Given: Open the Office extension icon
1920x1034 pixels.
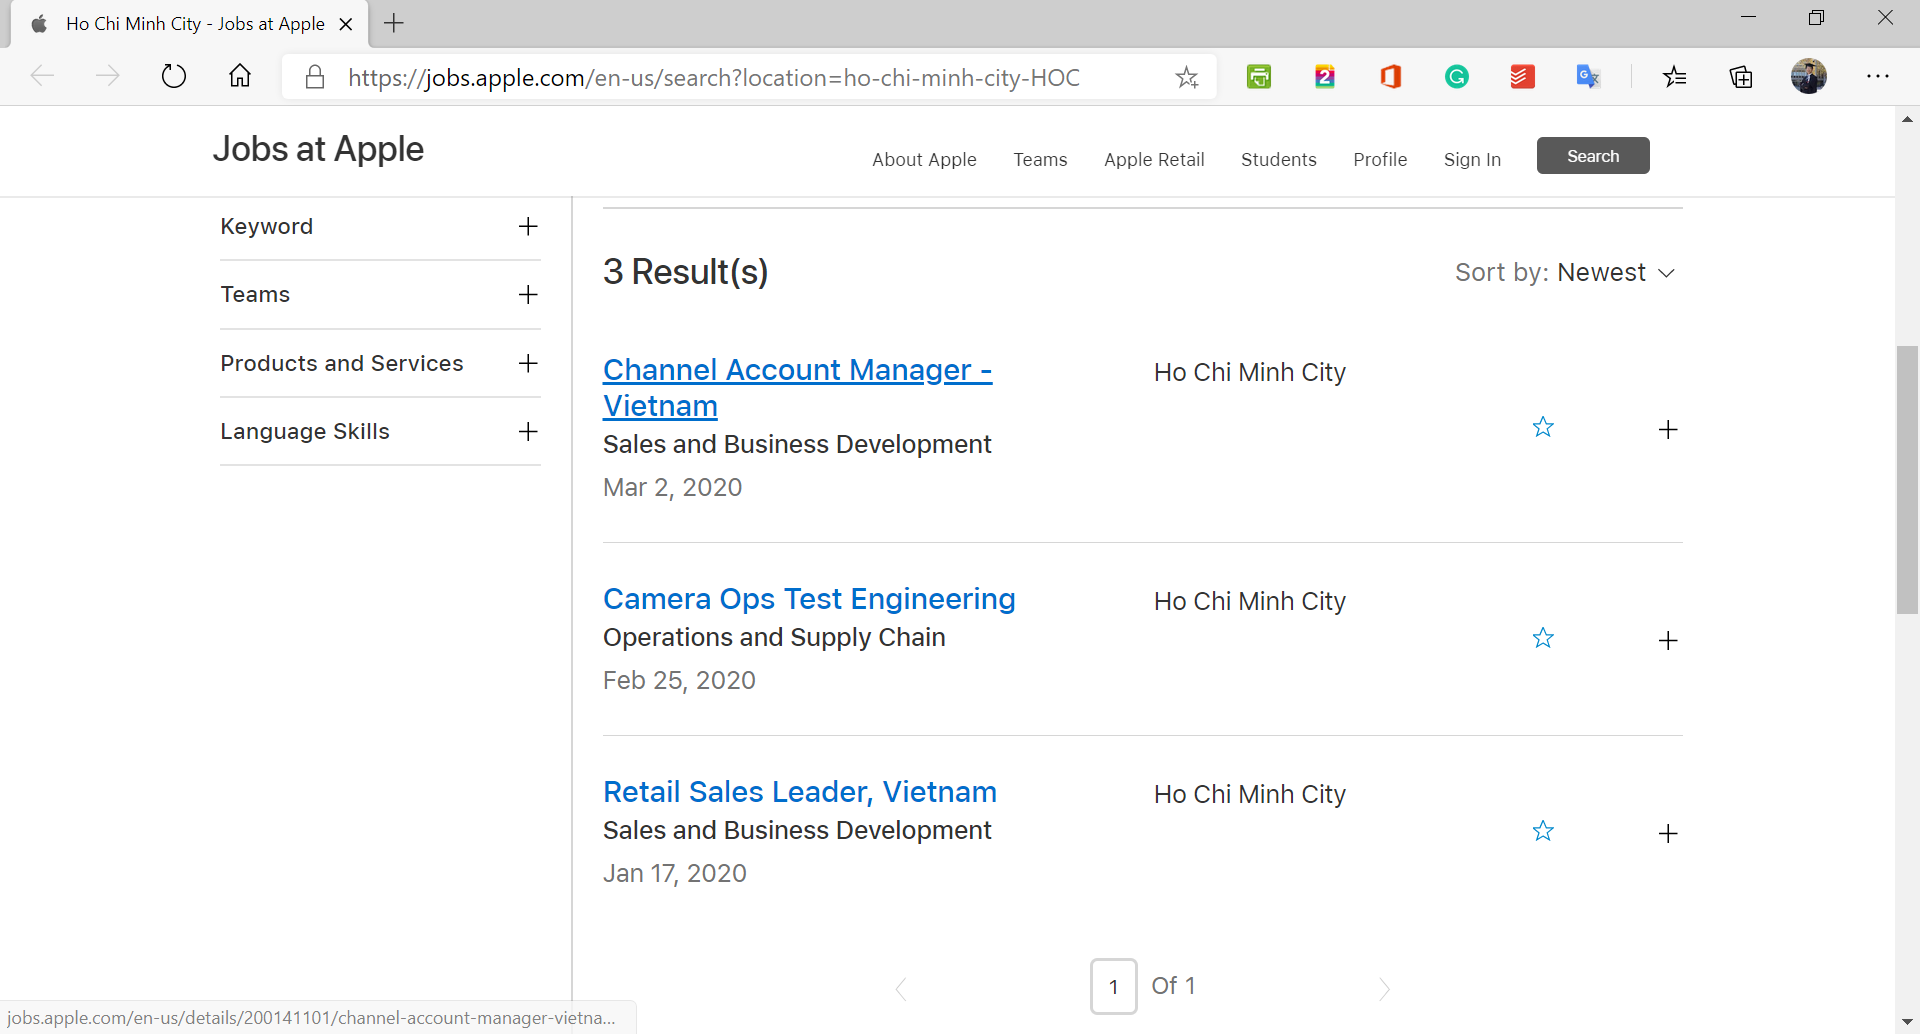Looking at the screenshot, I should coord(1391,77).
